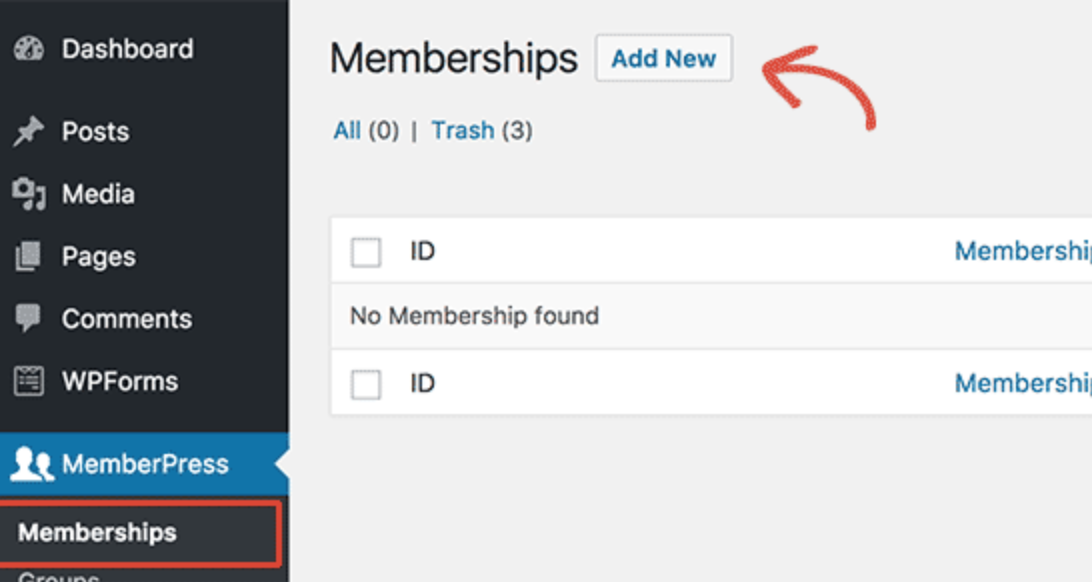The image size is (1092, 582).
Task: Click the ID column header label
Action: coord(422,251)
